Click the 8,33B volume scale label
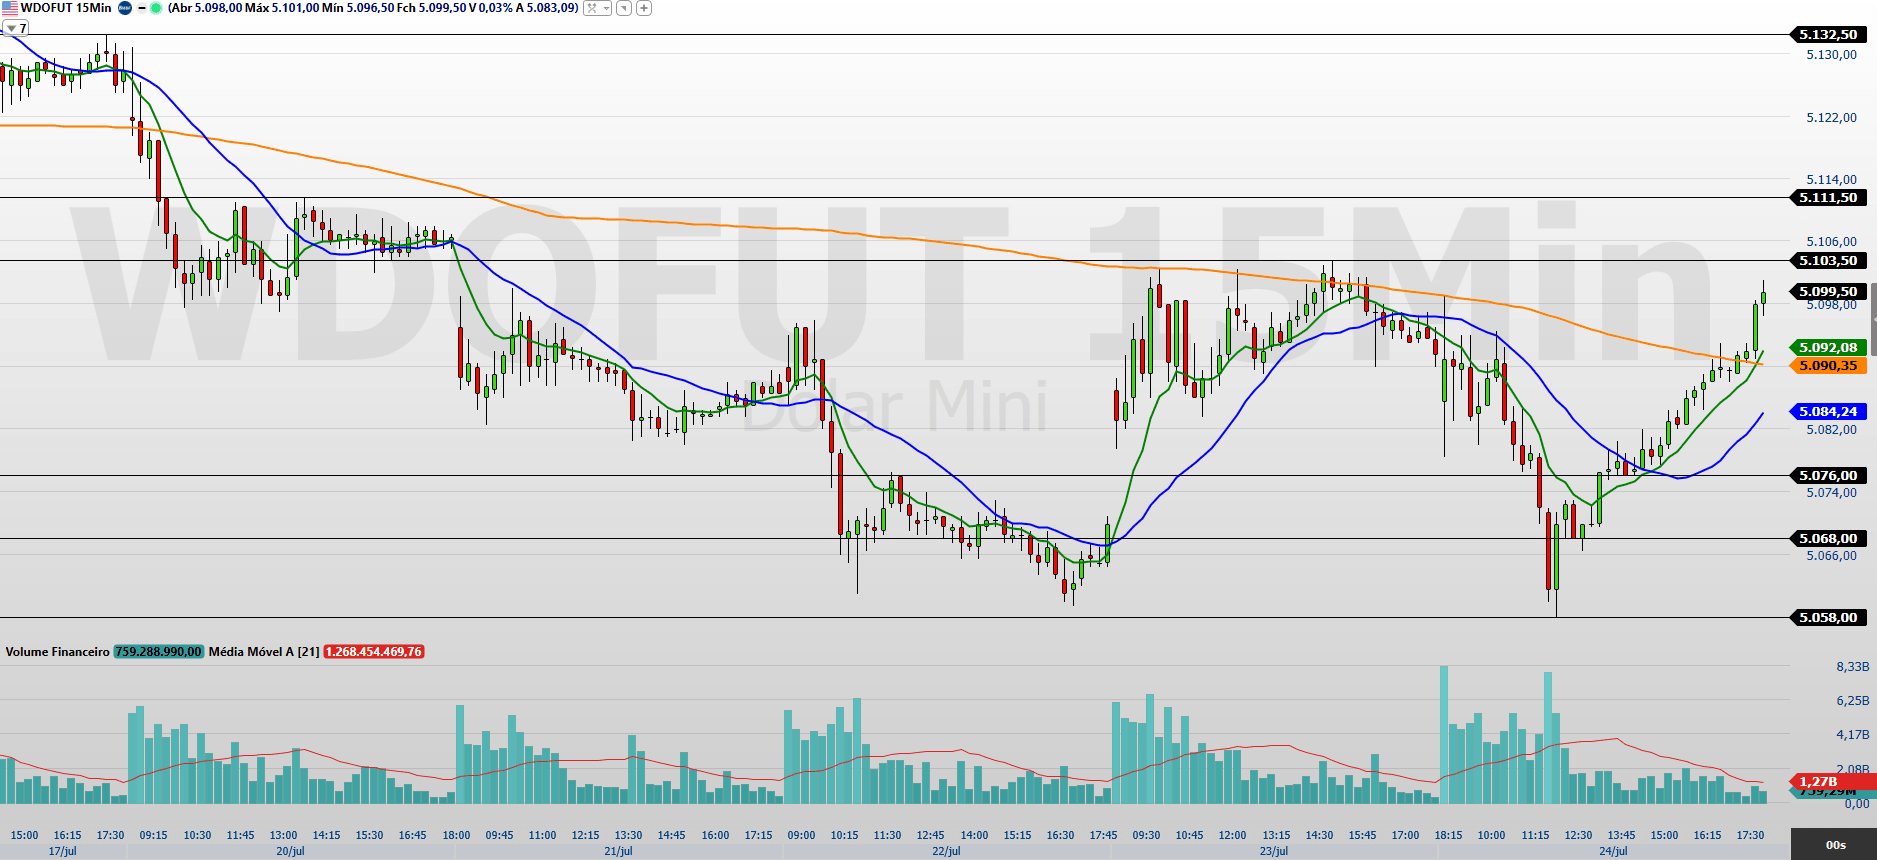This screenshot has height=860, width=1877. (1852, 666)
